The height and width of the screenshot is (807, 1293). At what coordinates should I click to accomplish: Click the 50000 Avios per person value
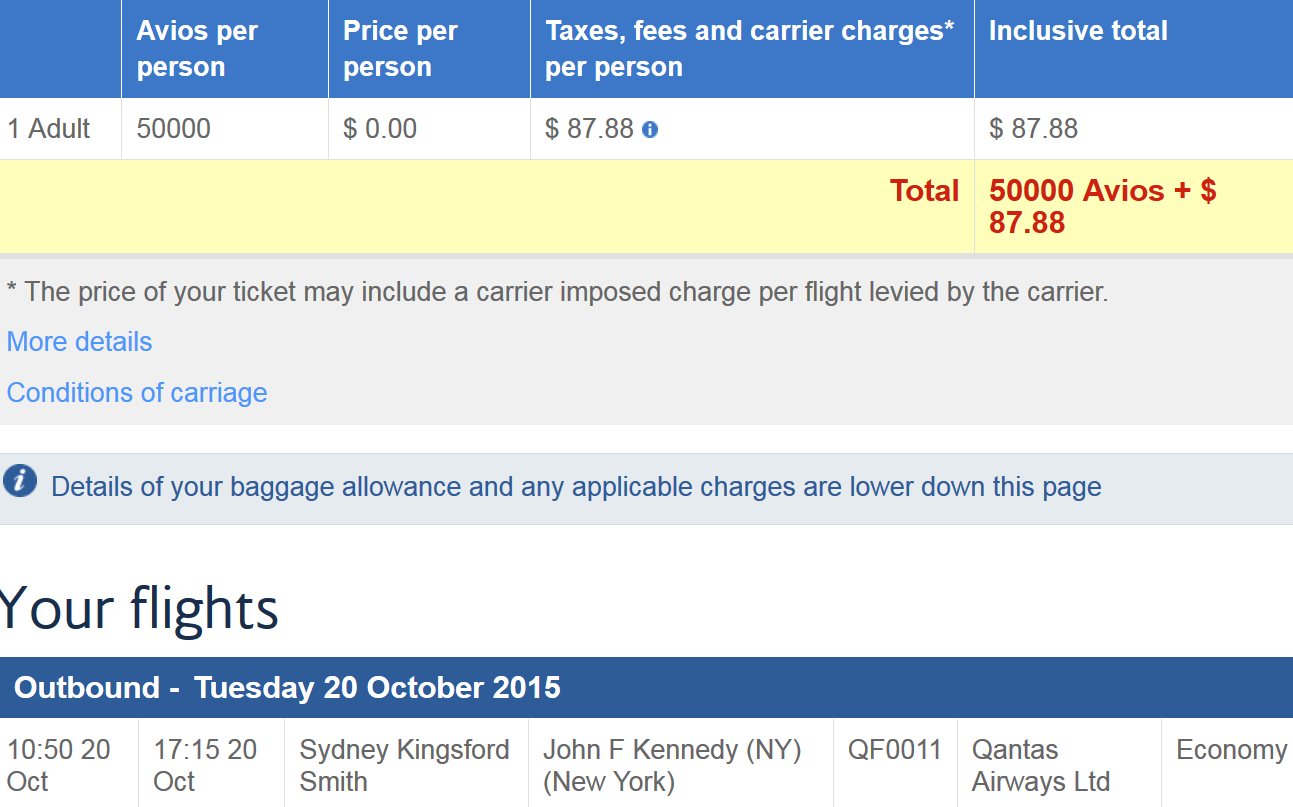click(x=174, y=129)
